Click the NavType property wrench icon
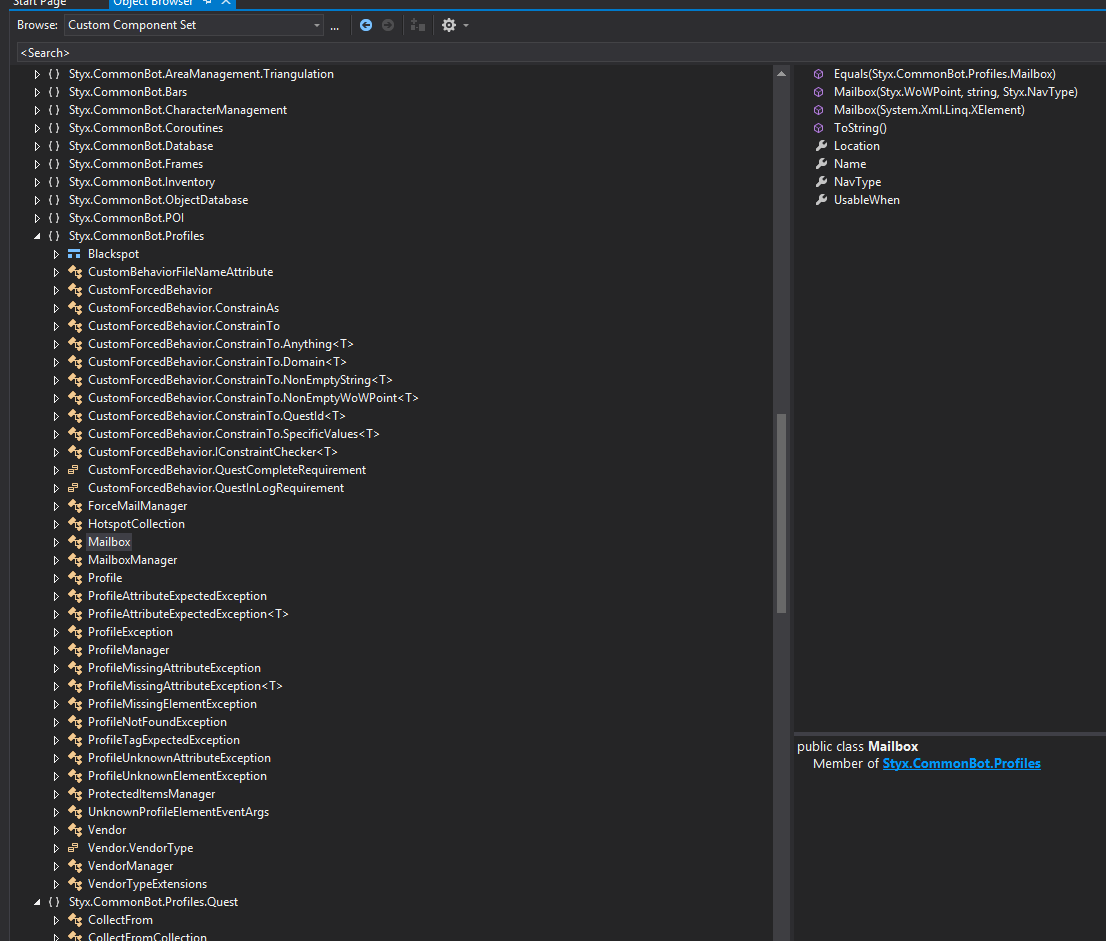 (x=821, y=182)
